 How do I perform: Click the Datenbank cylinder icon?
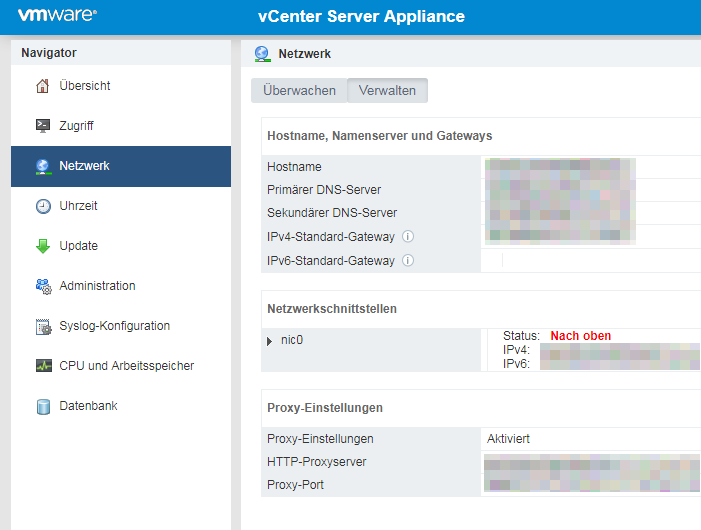click(43, 406)
